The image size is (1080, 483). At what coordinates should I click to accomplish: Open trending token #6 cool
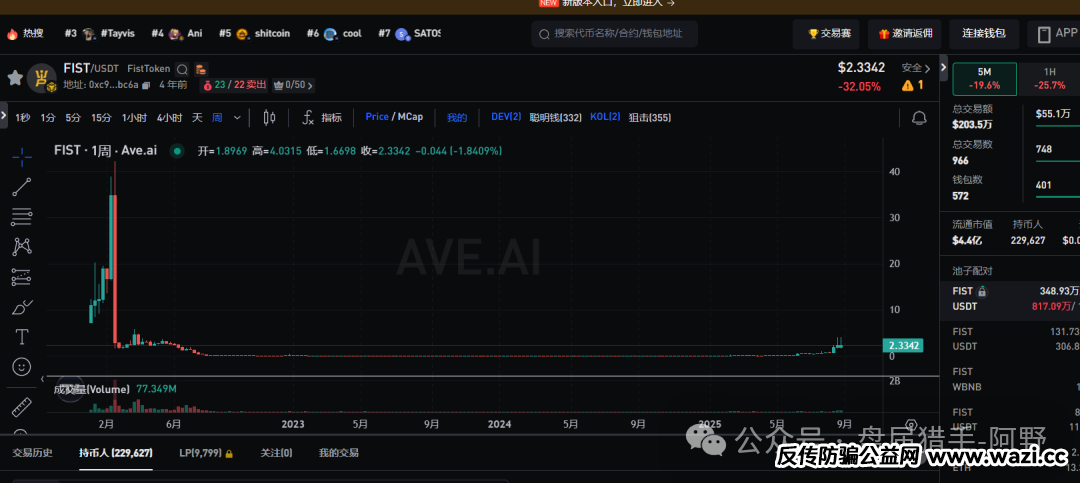(x=334, y=33)
